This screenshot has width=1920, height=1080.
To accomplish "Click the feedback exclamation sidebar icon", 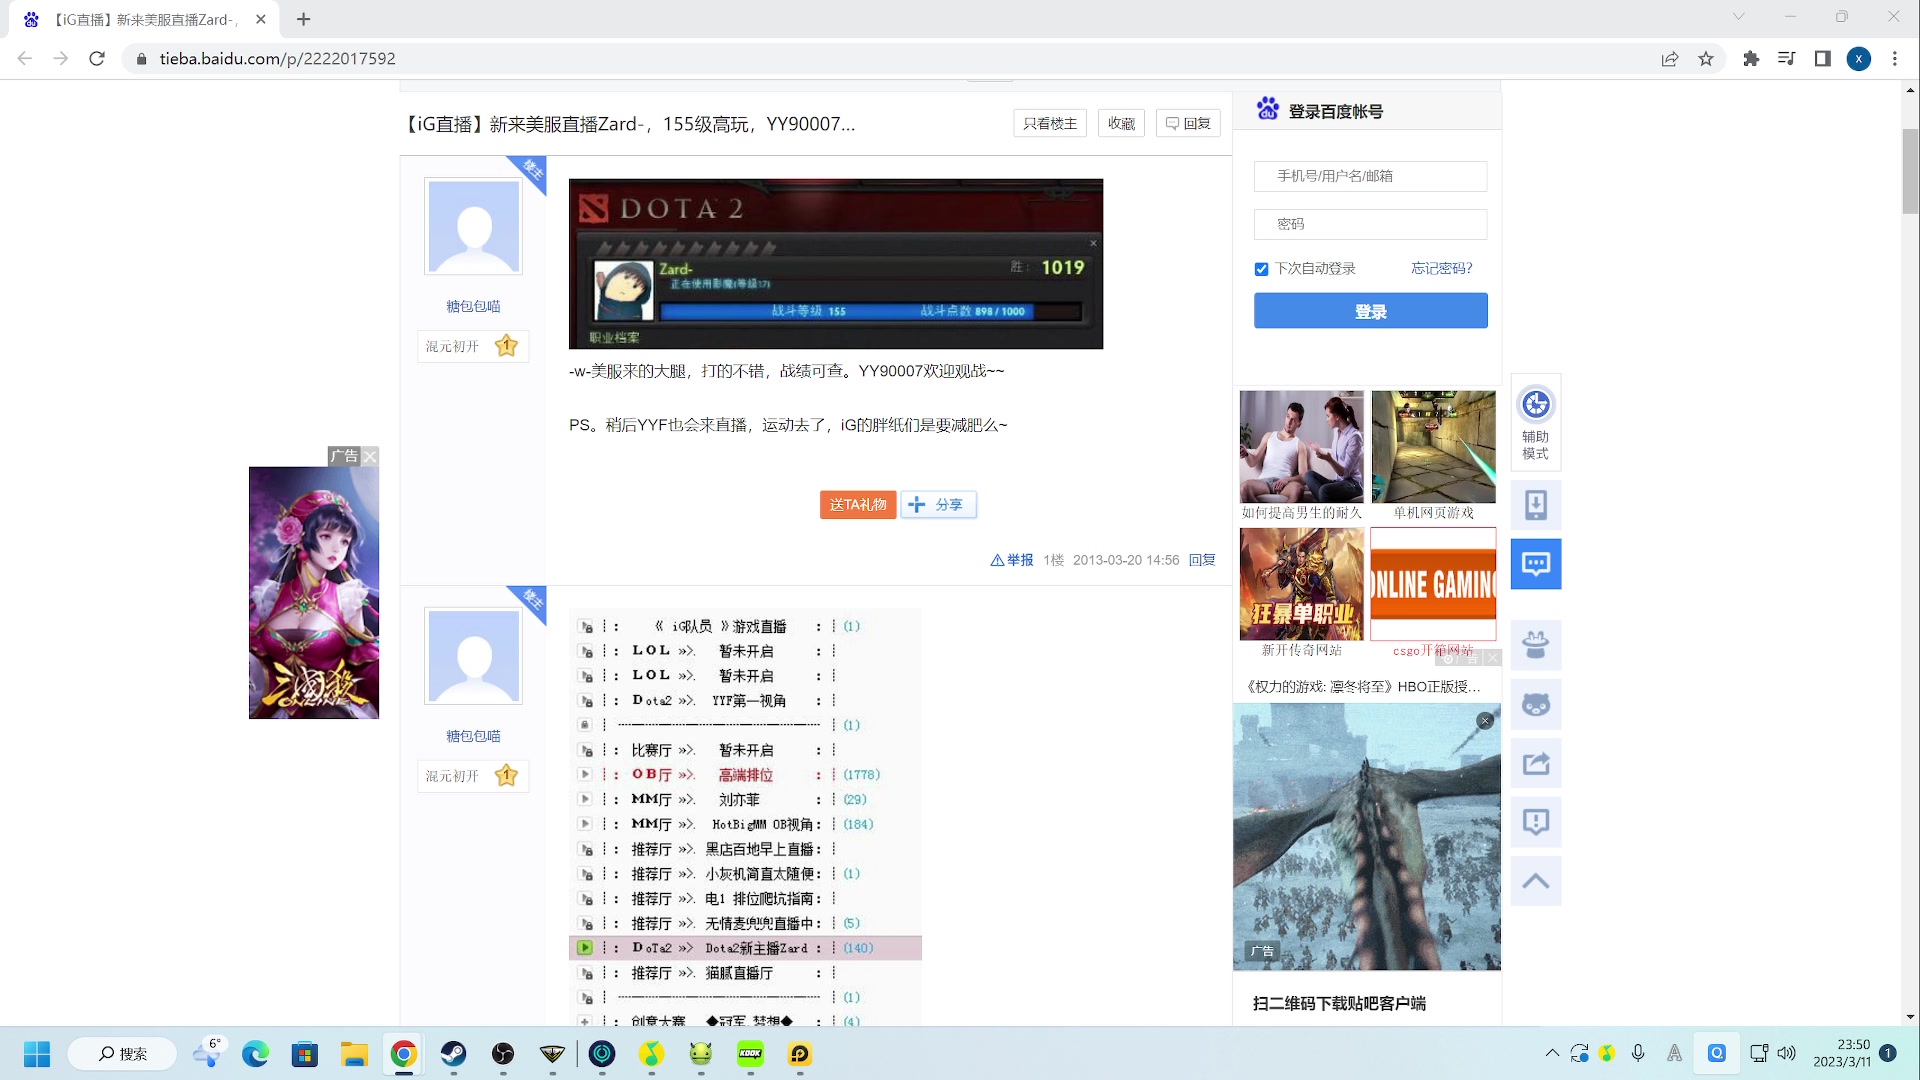I will (1536, 822).
